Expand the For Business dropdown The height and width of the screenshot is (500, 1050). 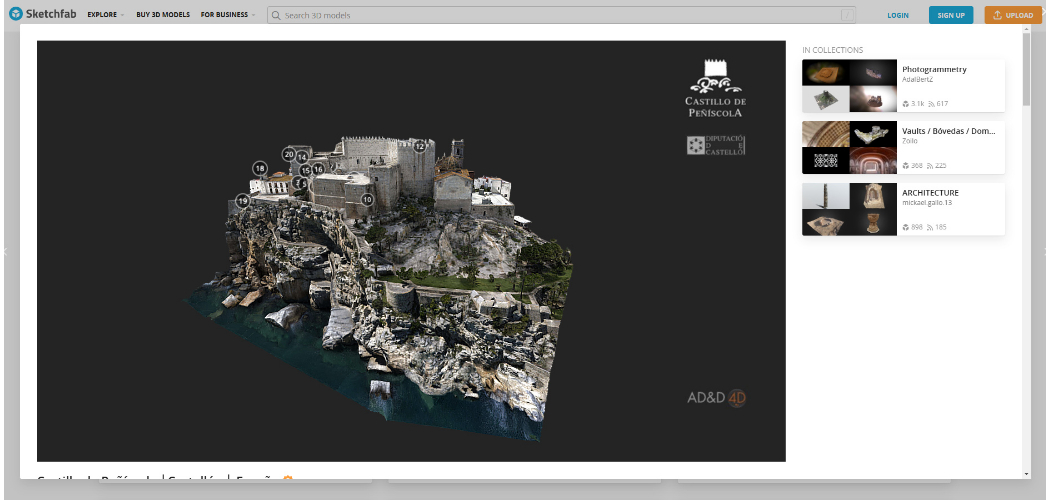pyautogui.click(x=227, y=15)
